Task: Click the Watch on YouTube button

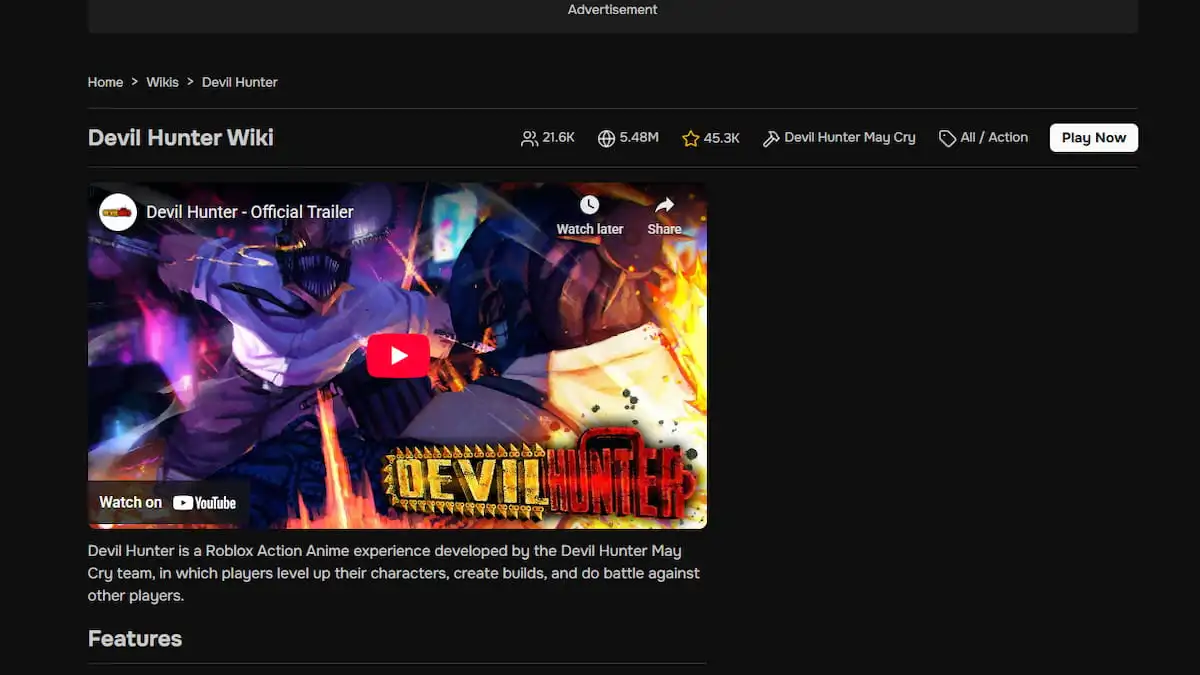Action: [x=168, y=502]
